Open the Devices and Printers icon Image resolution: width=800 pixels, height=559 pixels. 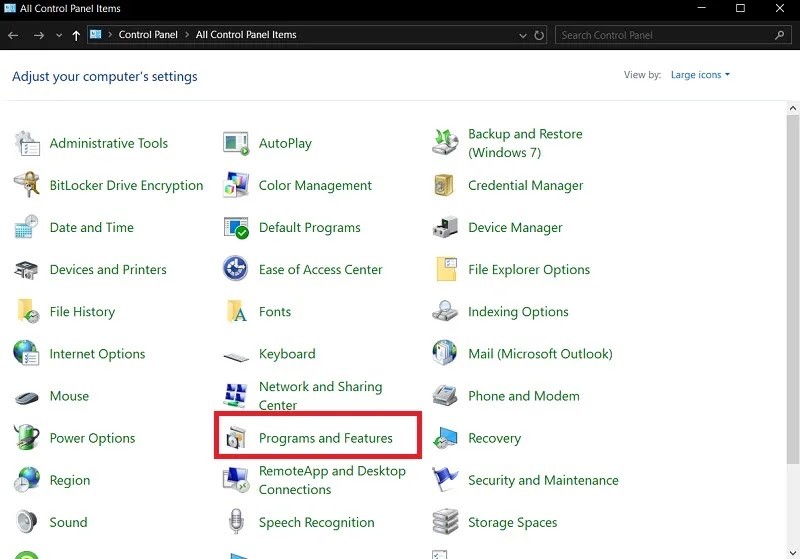pos(27,269)
